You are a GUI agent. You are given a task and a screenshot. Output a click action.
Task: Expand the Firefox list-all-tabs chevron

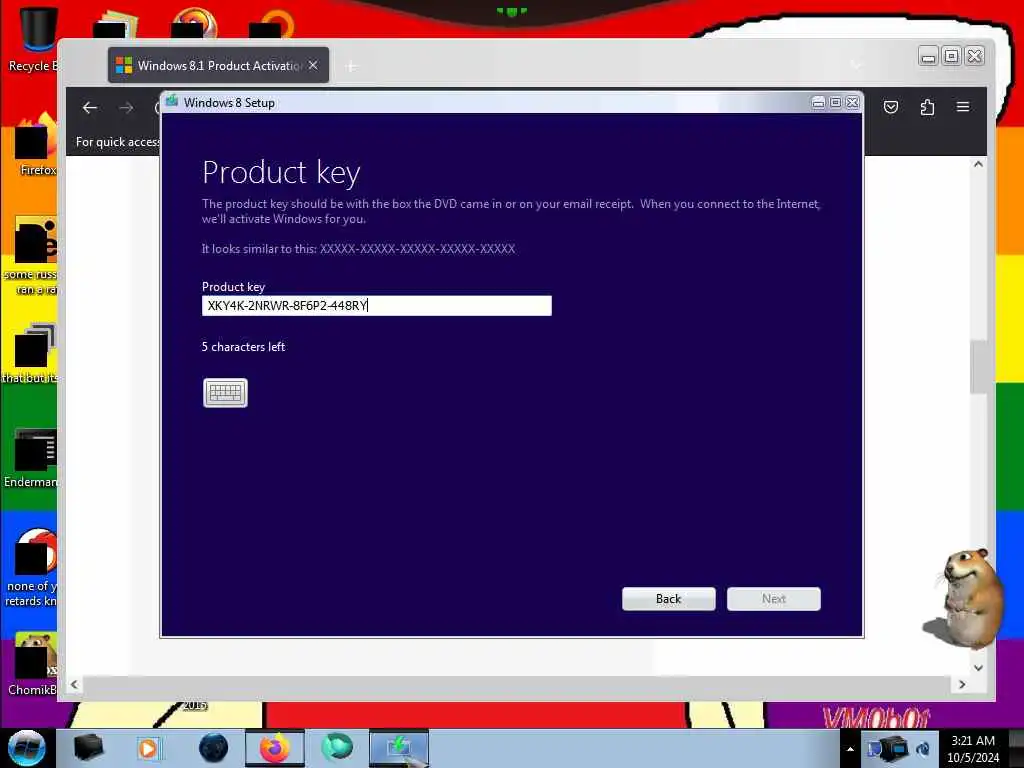point(856,65)
